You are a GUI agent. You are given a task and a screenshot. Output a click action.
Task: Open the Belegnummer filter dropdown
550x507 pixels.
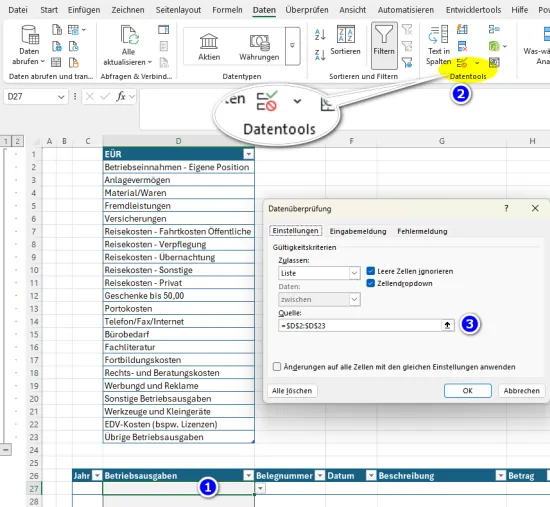tap(320, 475)
